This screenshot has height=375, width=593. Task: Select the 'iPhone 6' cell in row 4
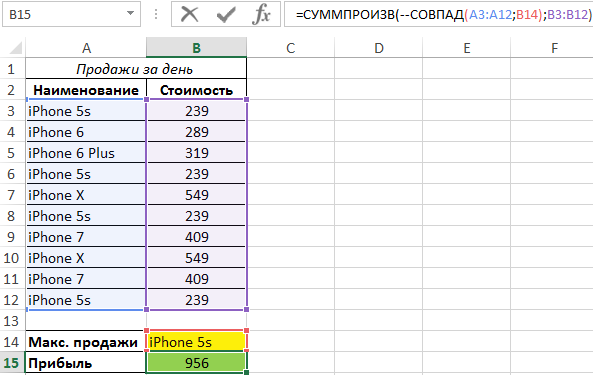pos(86,132)
